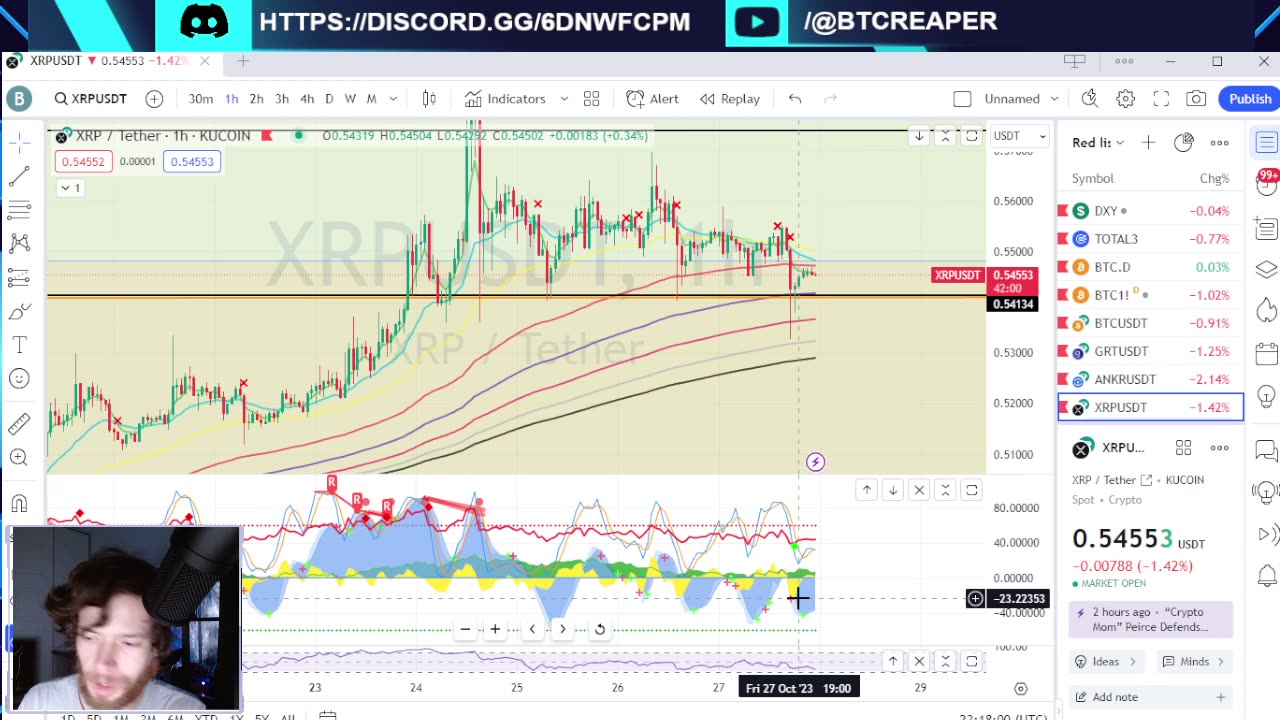Screen dimensions: 1280x720
Task: Select the text annotation tool
Action: point(19,345)
